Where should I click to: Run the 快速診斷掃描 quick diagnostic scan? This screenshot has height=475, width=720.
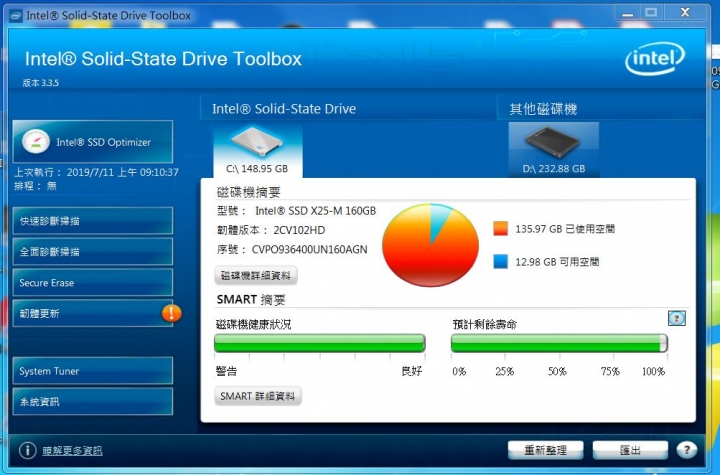pyautogui.click(x=93, y=221)
